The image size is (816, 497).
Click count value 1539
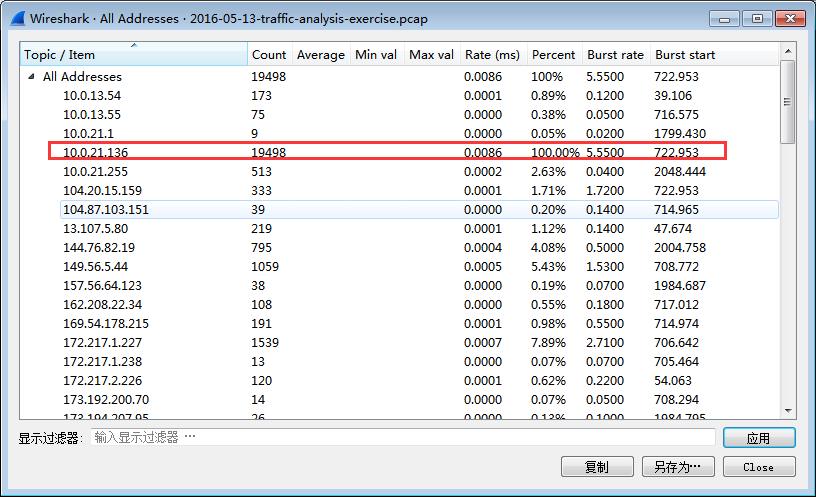[265, 342]
